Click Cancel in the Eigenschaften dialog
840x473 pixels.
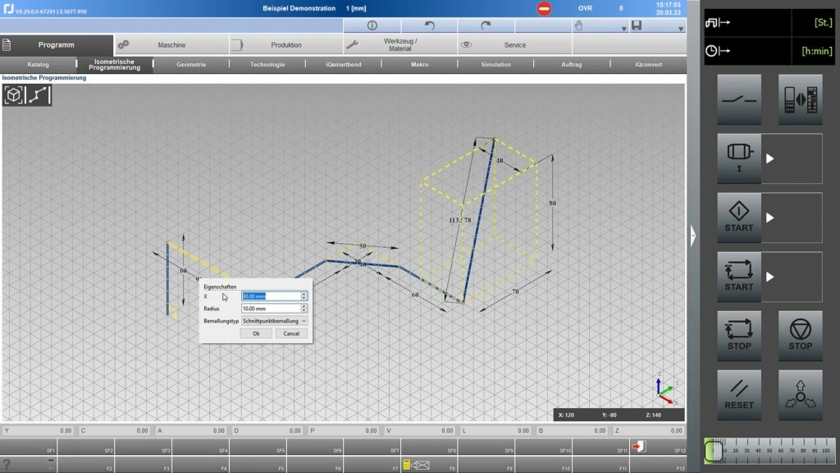pos(291,334)
